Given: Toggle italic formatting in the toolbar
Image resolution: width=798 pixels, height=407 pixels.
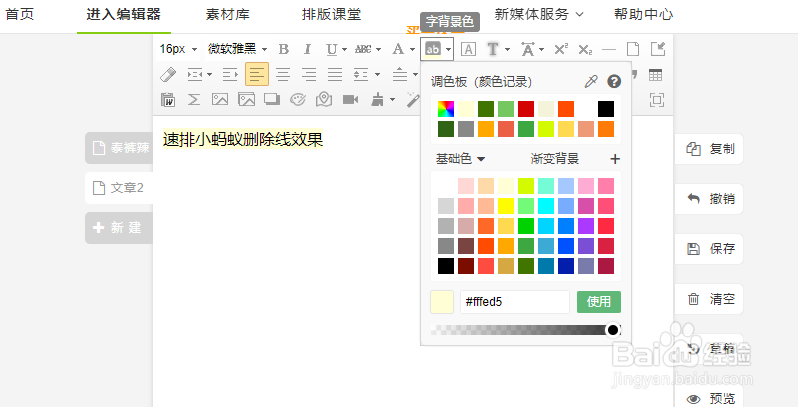Looking at the screenshot, I should [x=307, y=49].
